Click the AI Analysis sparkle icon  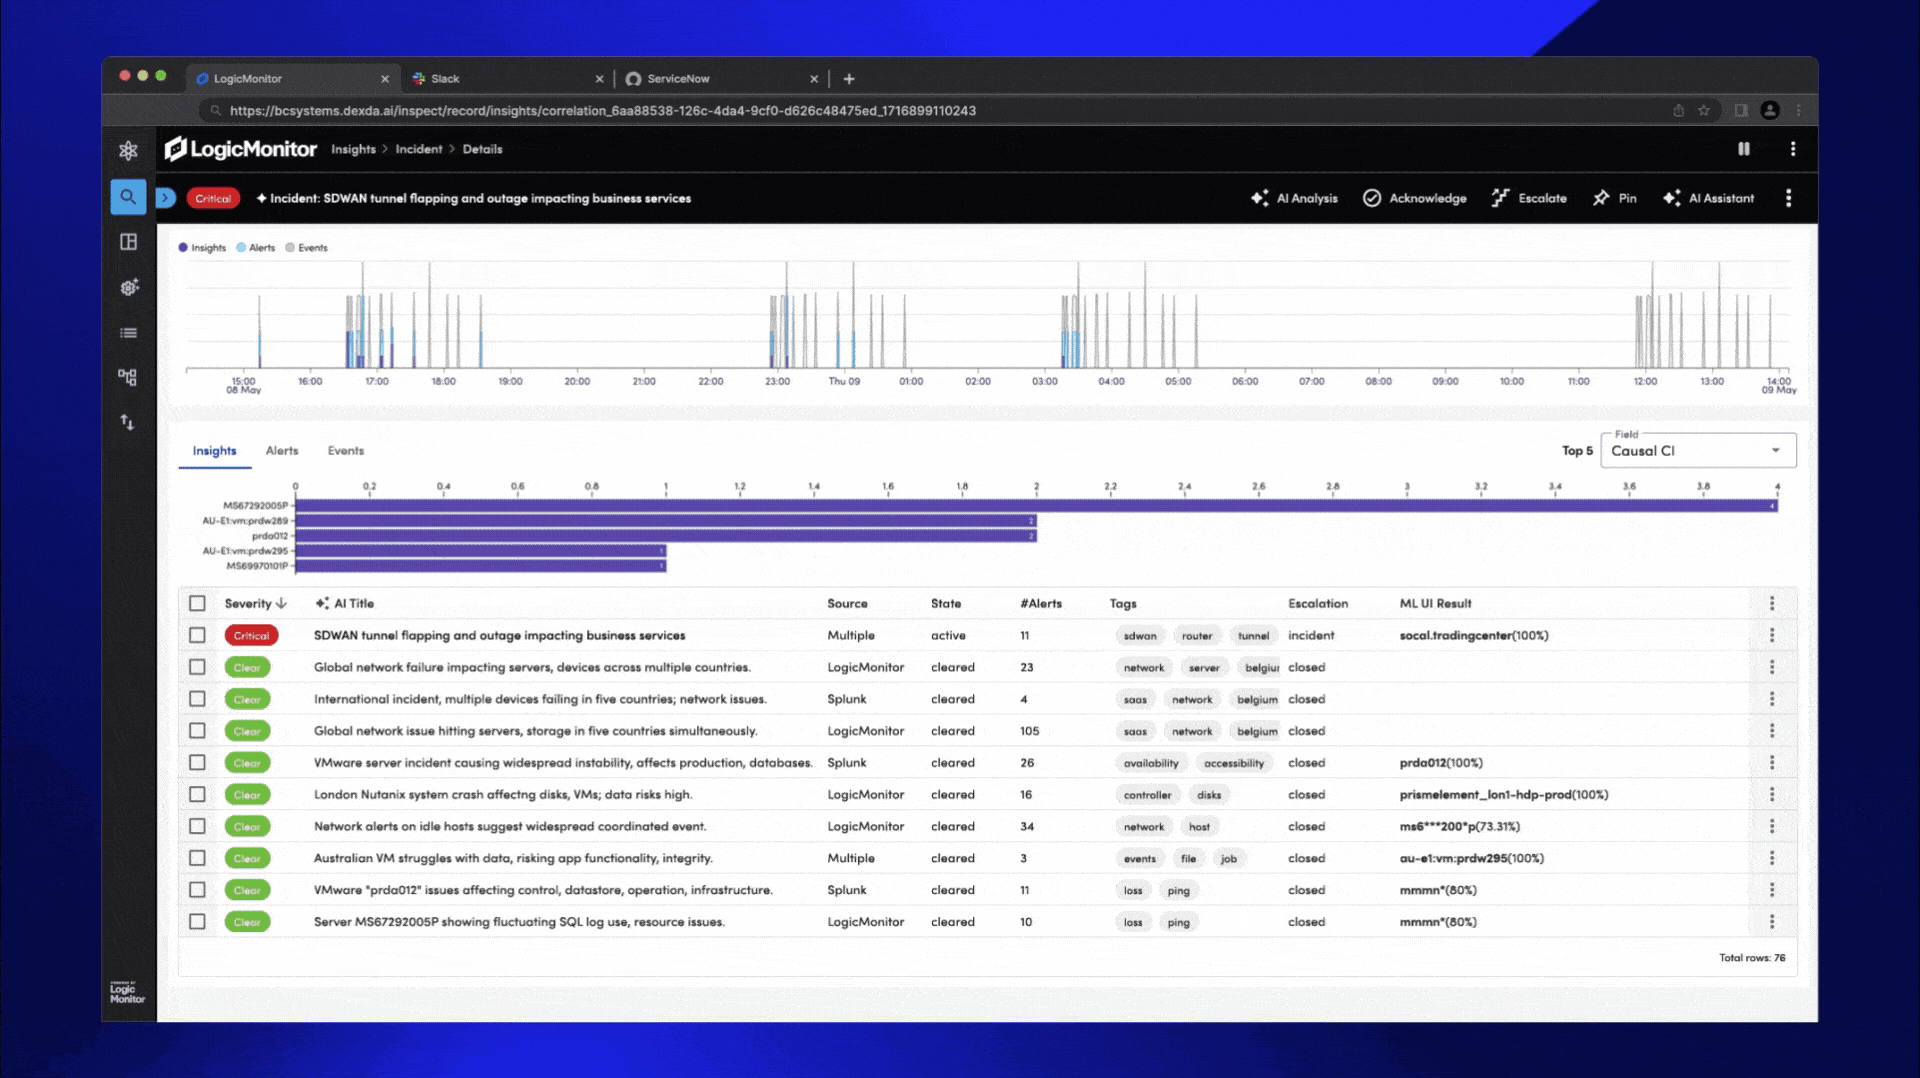coord(1260,198)
